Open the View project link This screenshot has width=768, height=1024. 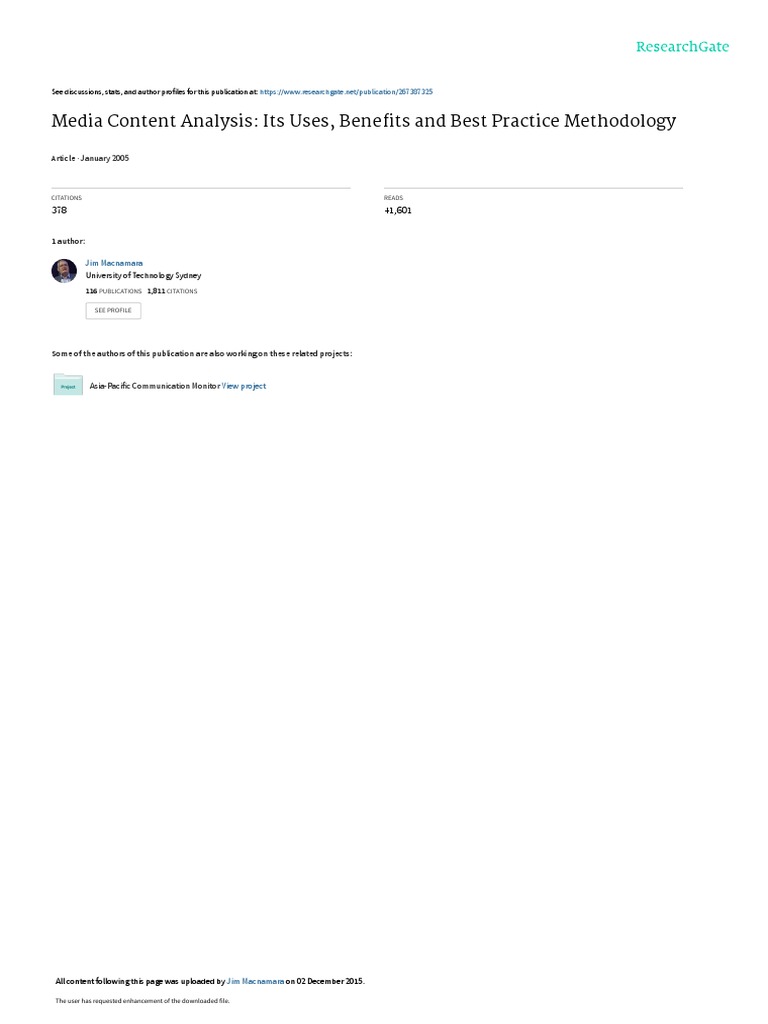coord(244,386)
